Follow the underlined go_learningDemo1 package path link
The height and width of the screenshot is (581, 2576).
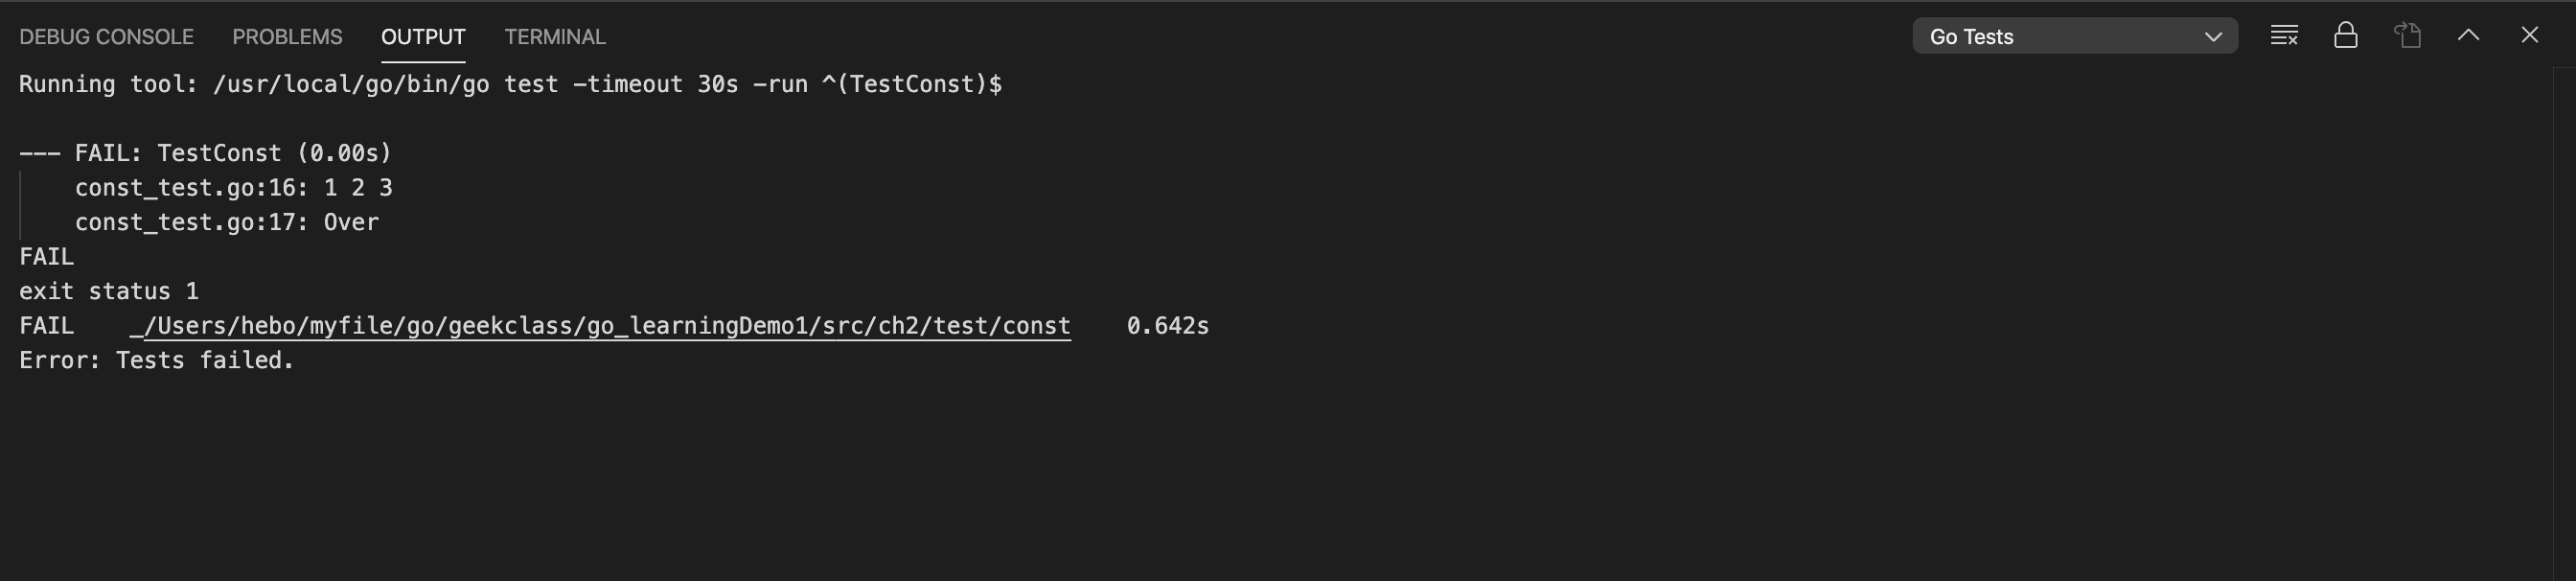[600, 326]
